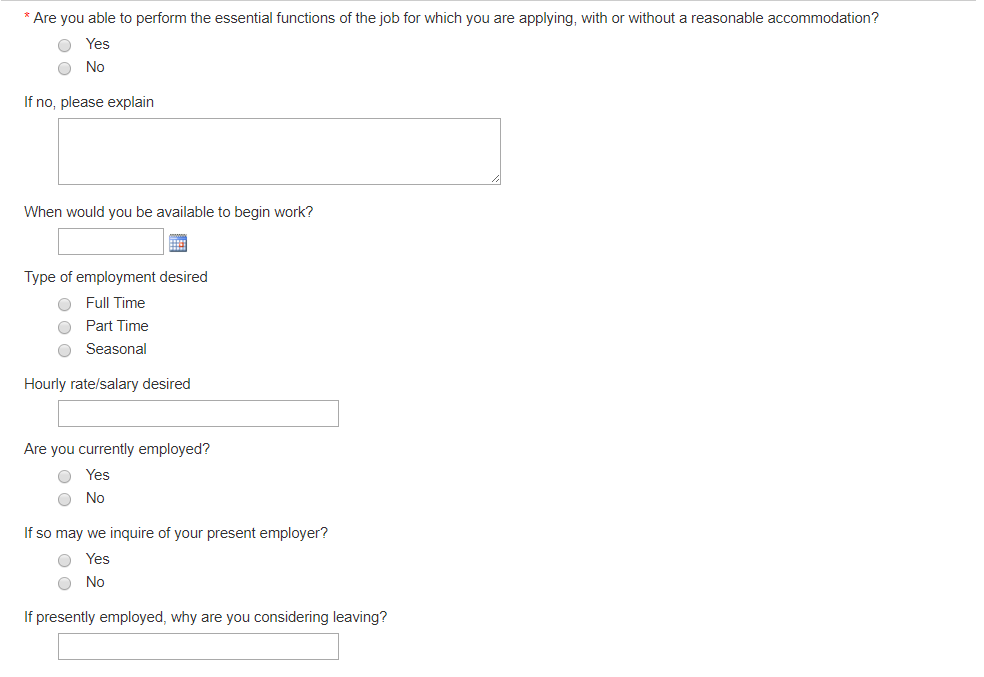Select 'No' under 'Are you currently employed?'
Viewport: 984px width, 677px height.
[x=64, y=498]
